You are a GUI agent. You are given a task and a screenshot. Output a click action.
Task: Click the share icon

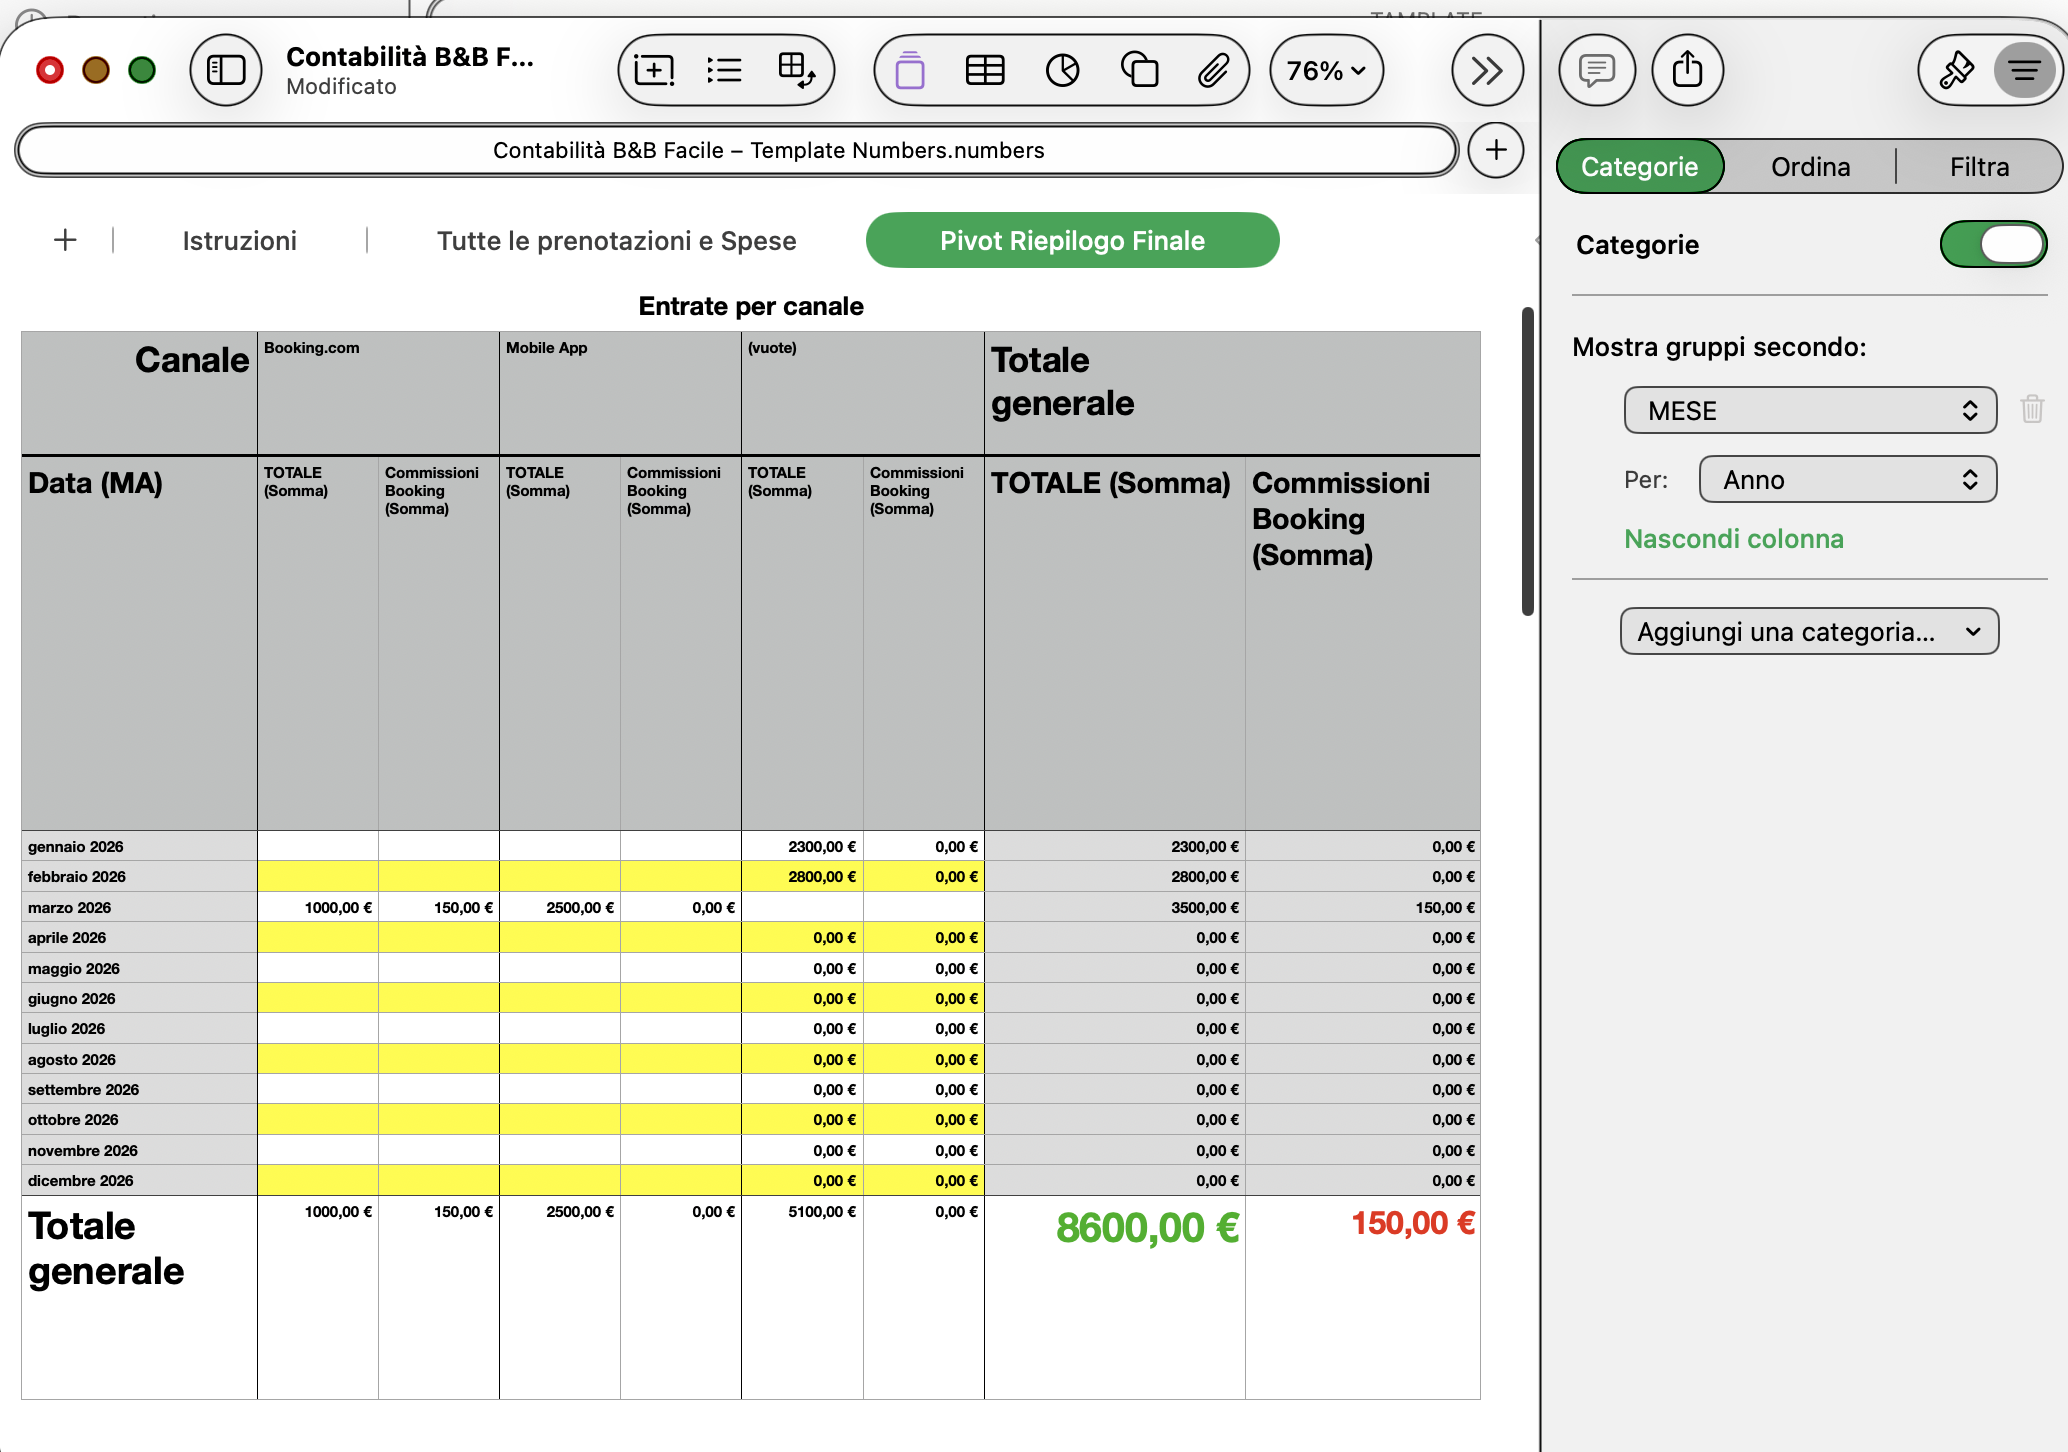(x=1687, y=70)
